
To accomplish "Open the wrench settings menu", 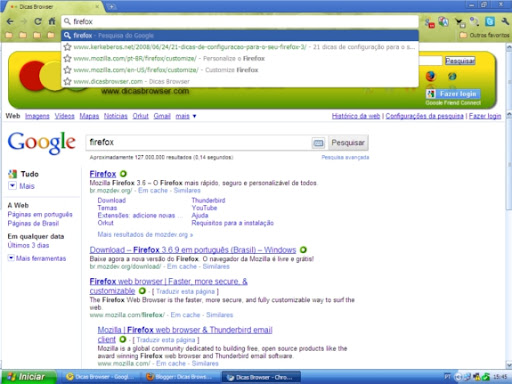I will pos(505,22).
